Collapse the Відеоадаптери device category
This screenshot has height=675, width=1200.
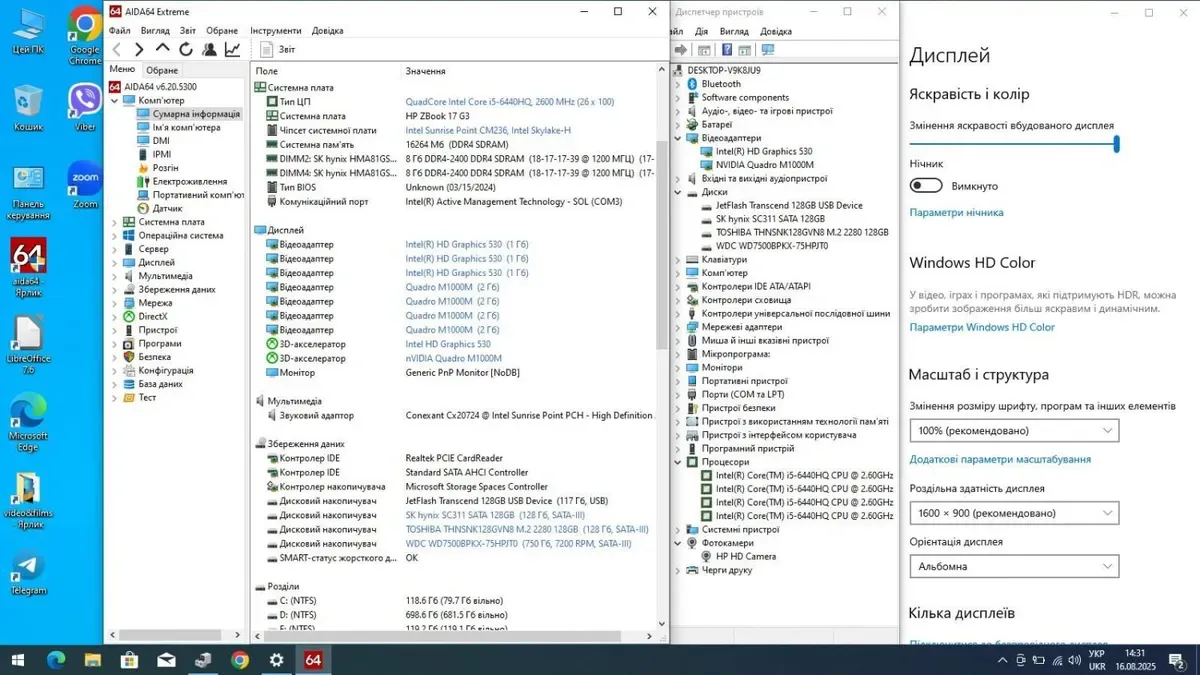coord(678,138)
